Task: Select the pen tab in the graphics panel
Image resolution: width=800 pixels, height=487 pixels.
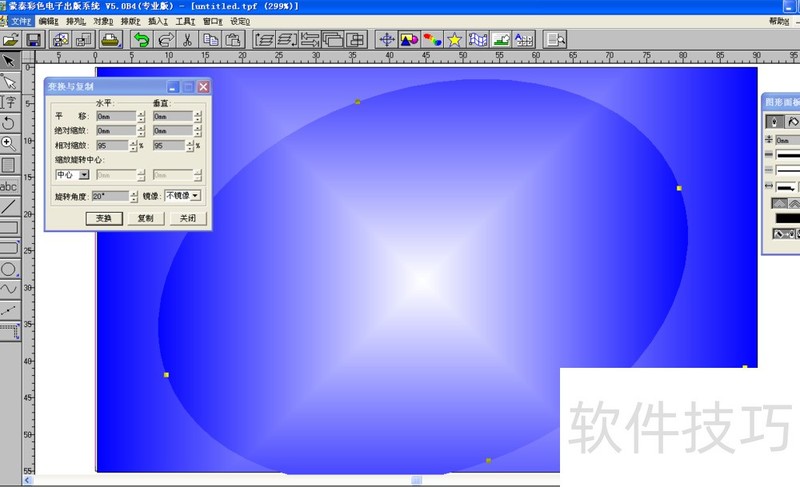Action: tap(774, 121)
